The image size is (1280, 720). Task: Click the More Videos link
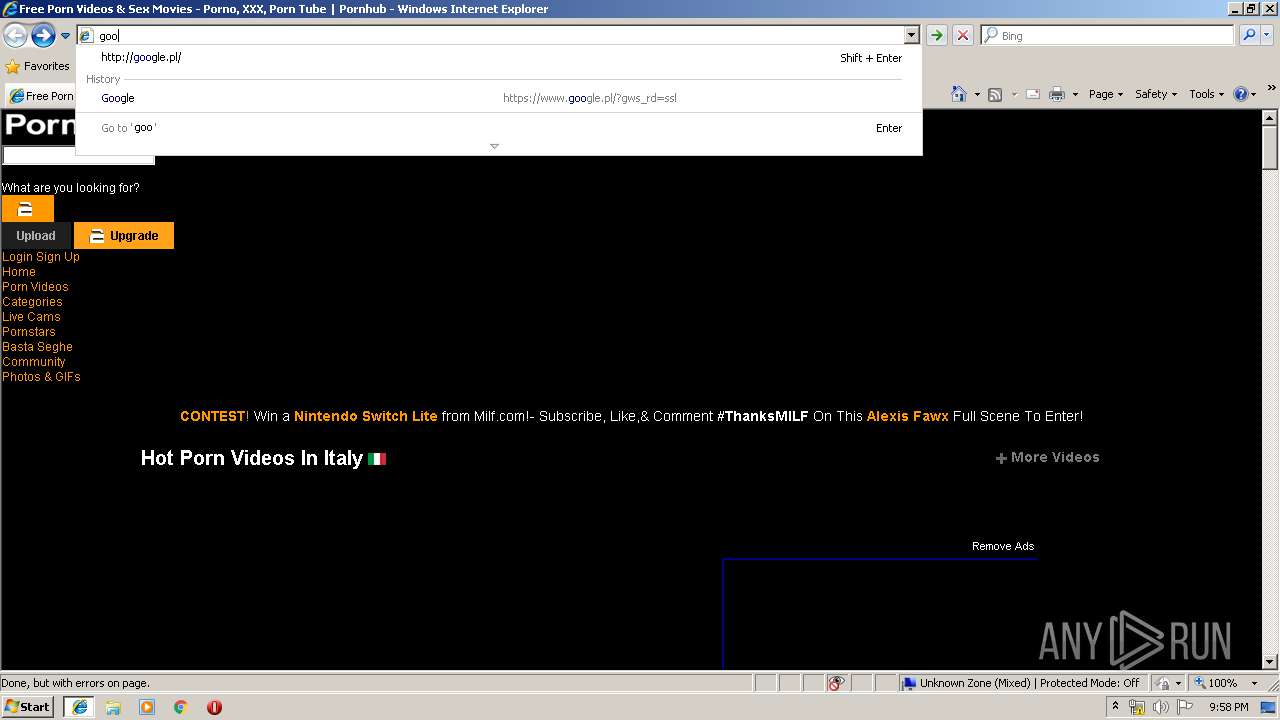pos(1047,457)
